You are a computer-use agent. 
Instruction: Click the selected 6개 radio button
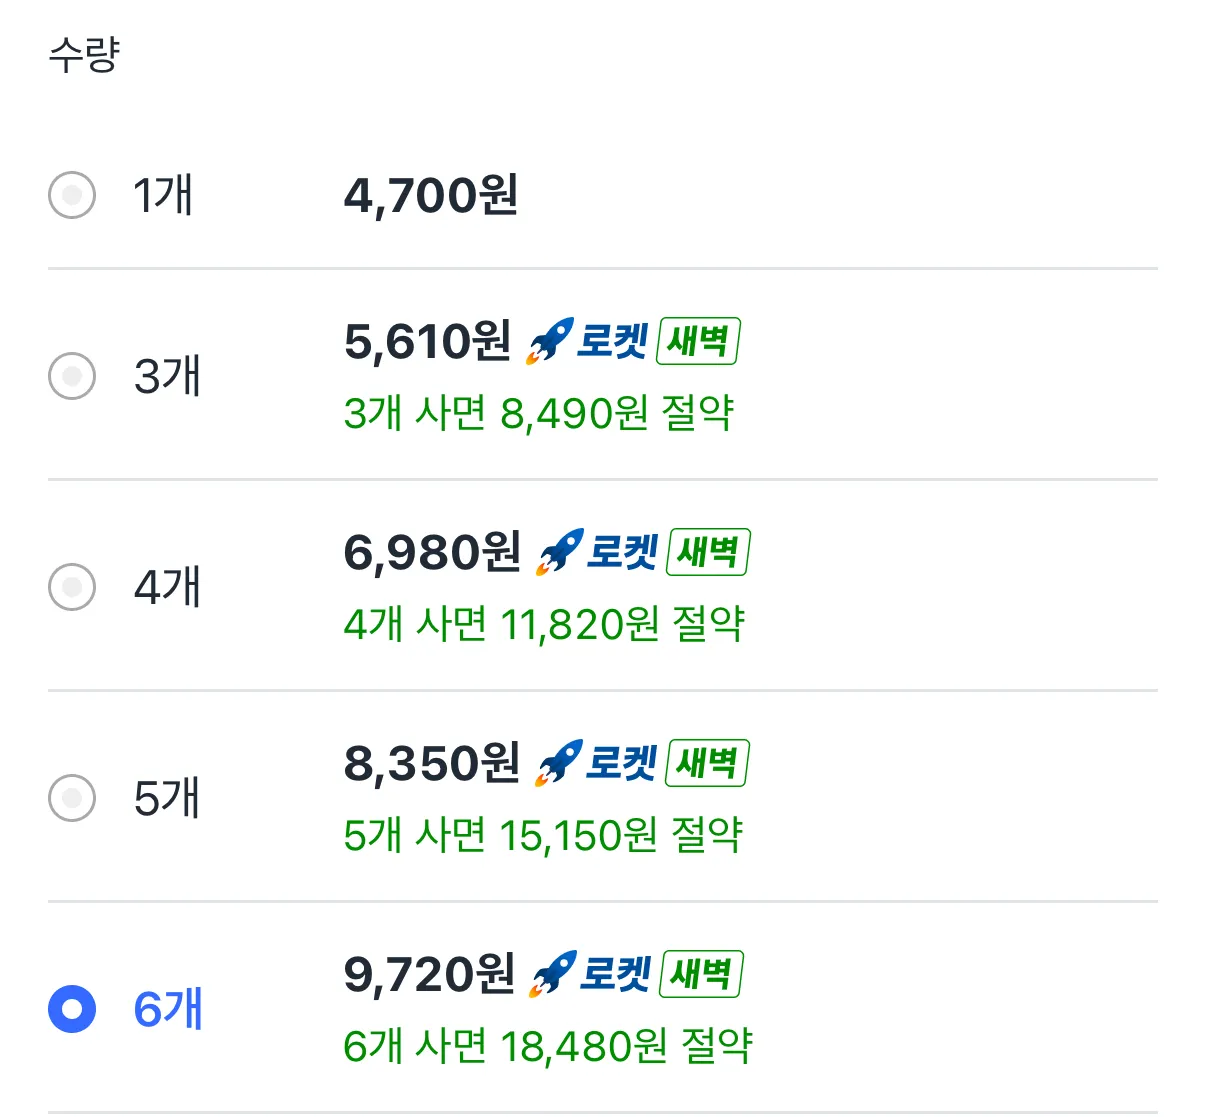[72, 1009]
